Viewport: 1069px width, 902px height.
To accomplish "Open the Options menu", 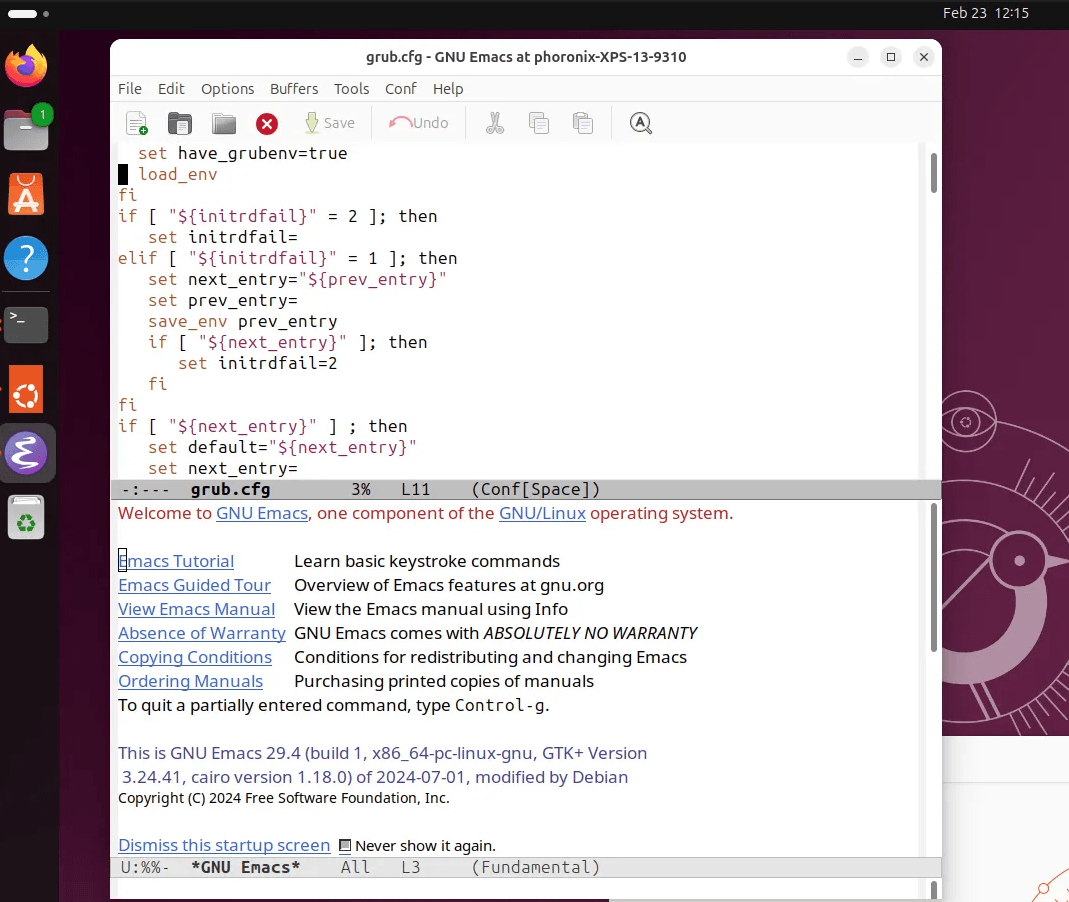I will [227, 89].
